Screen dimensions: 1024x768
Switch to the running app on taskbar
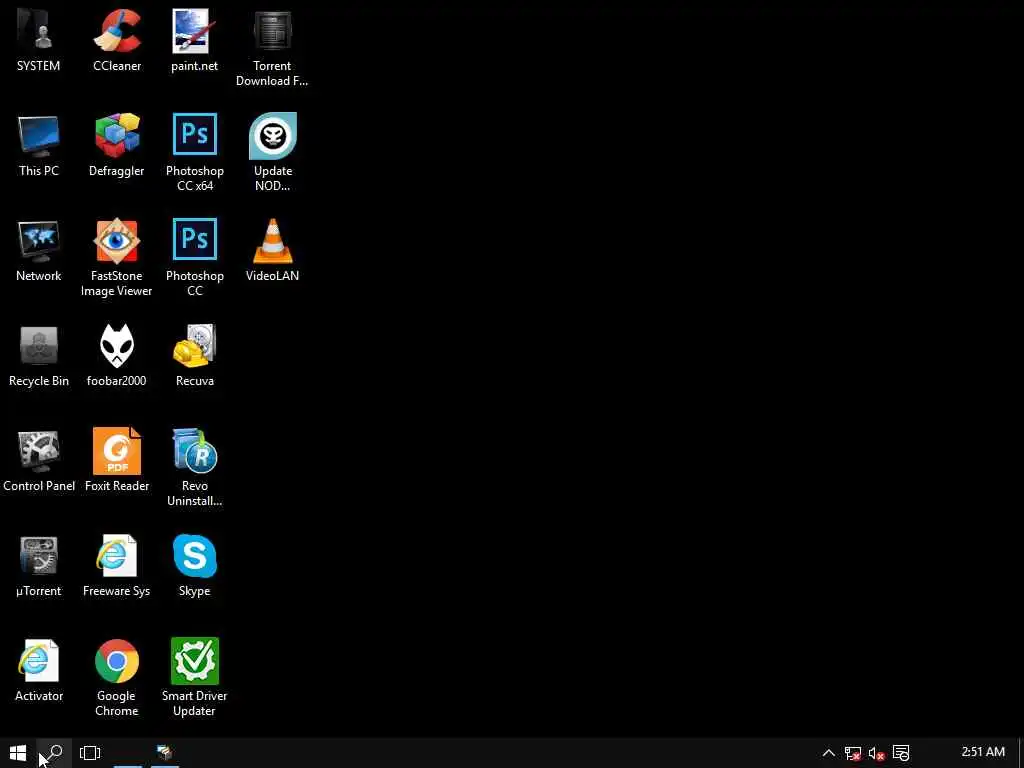165,753
